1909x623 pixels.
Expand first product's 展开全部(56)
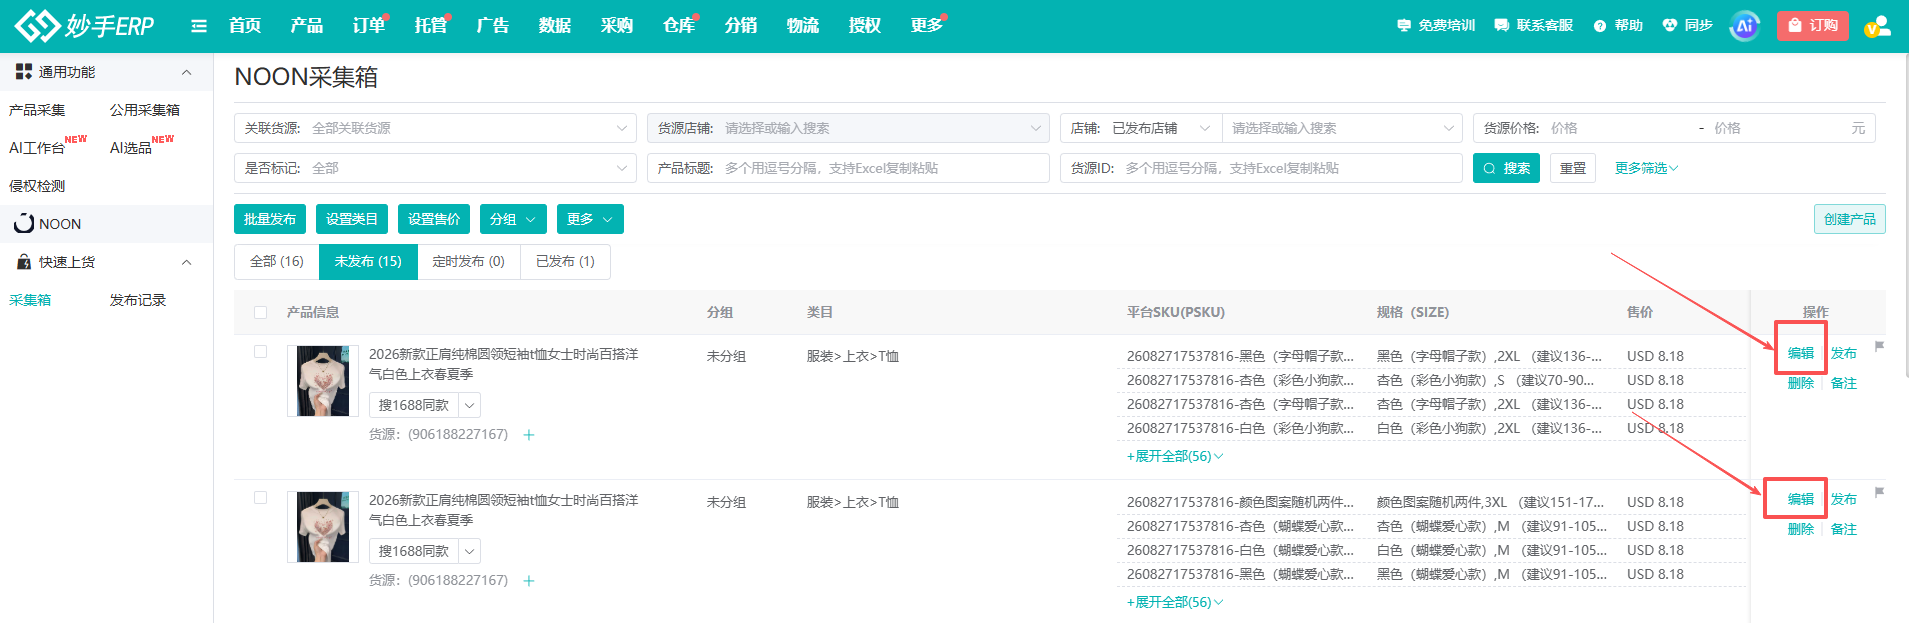1175,456
